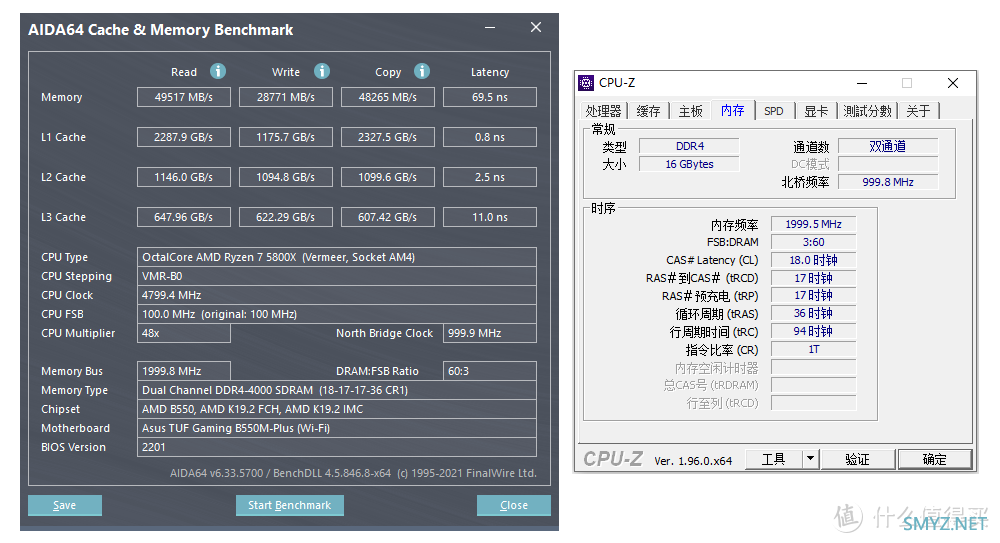Click the L2 Cache write value 1094.8 GB/s
The width and height of the screenshot is (1000, 543).
click(x=286, y=177)
